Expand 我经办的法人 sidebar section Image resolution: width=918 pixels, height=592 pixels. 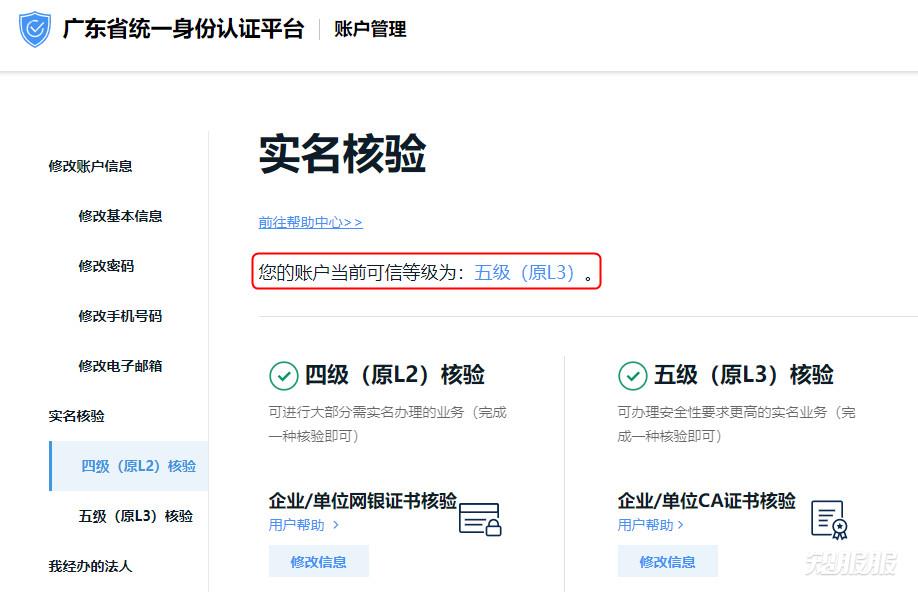[x=90, y=566]
